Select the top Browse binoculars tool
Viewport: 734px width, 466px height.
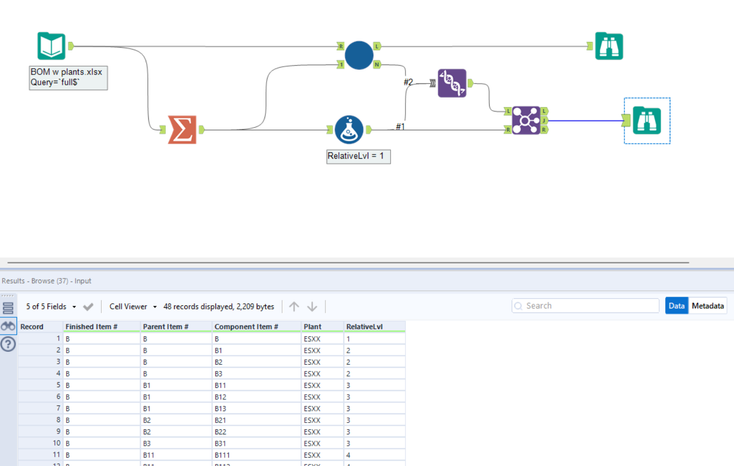609,46
